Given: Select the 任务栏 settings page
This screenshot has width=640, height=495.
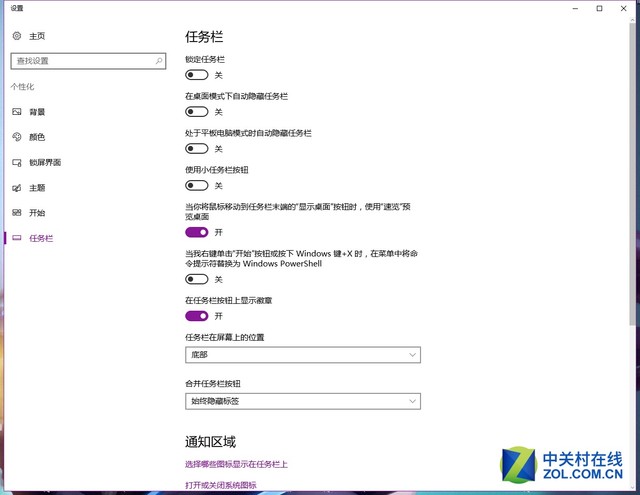Looking at the screenshot, I should pyautogui.click(x=41, y=238).
